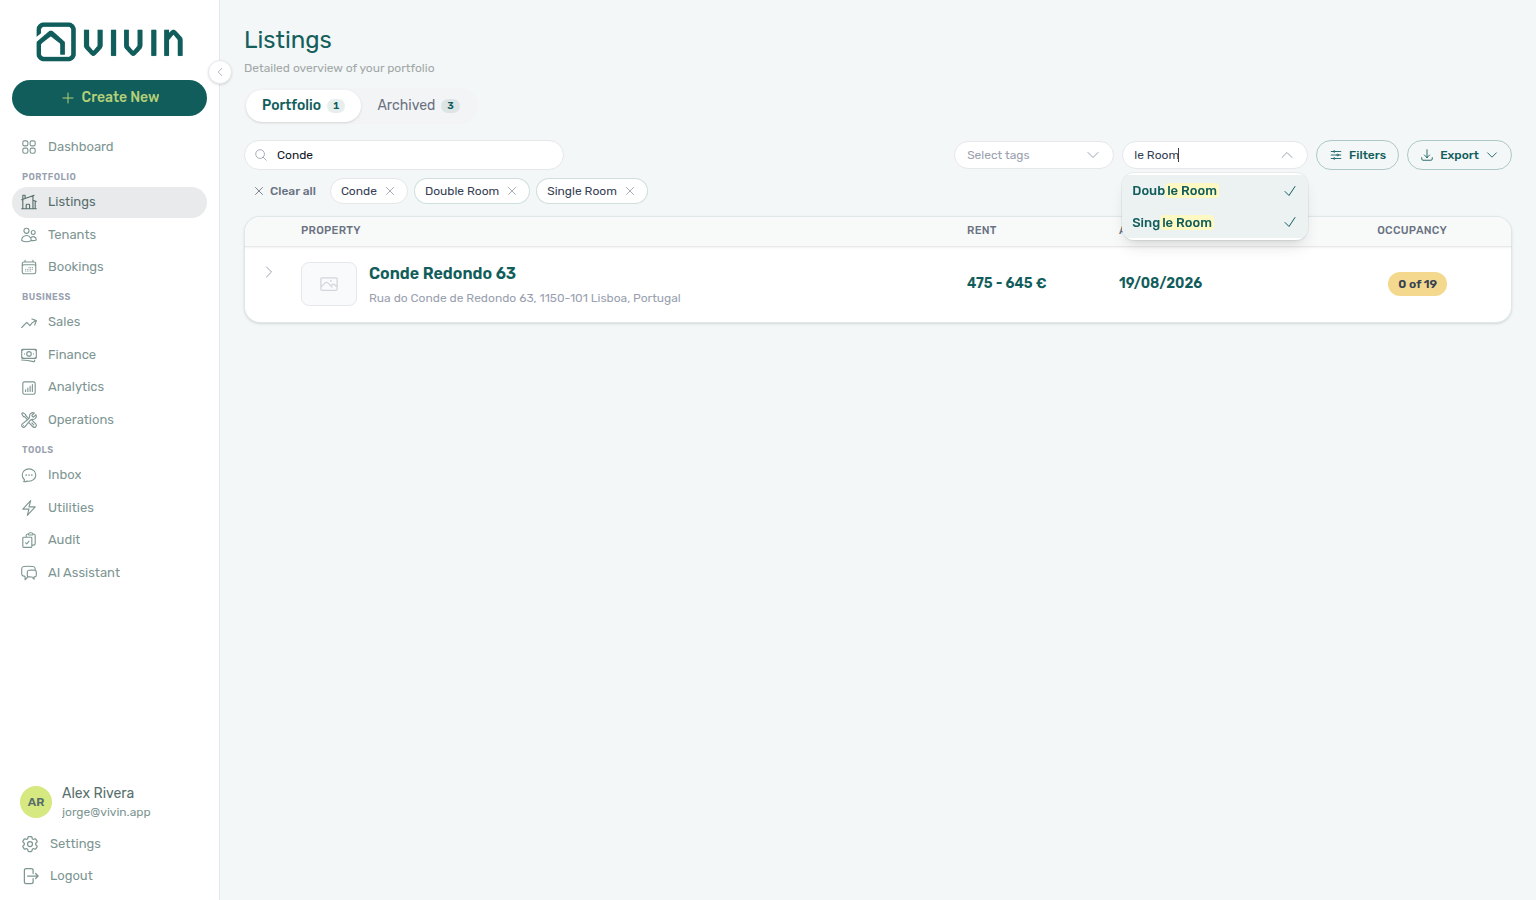1536x900 pixels.
Task: Open the Export dropdown
Action: click(x=1459, y=155)
